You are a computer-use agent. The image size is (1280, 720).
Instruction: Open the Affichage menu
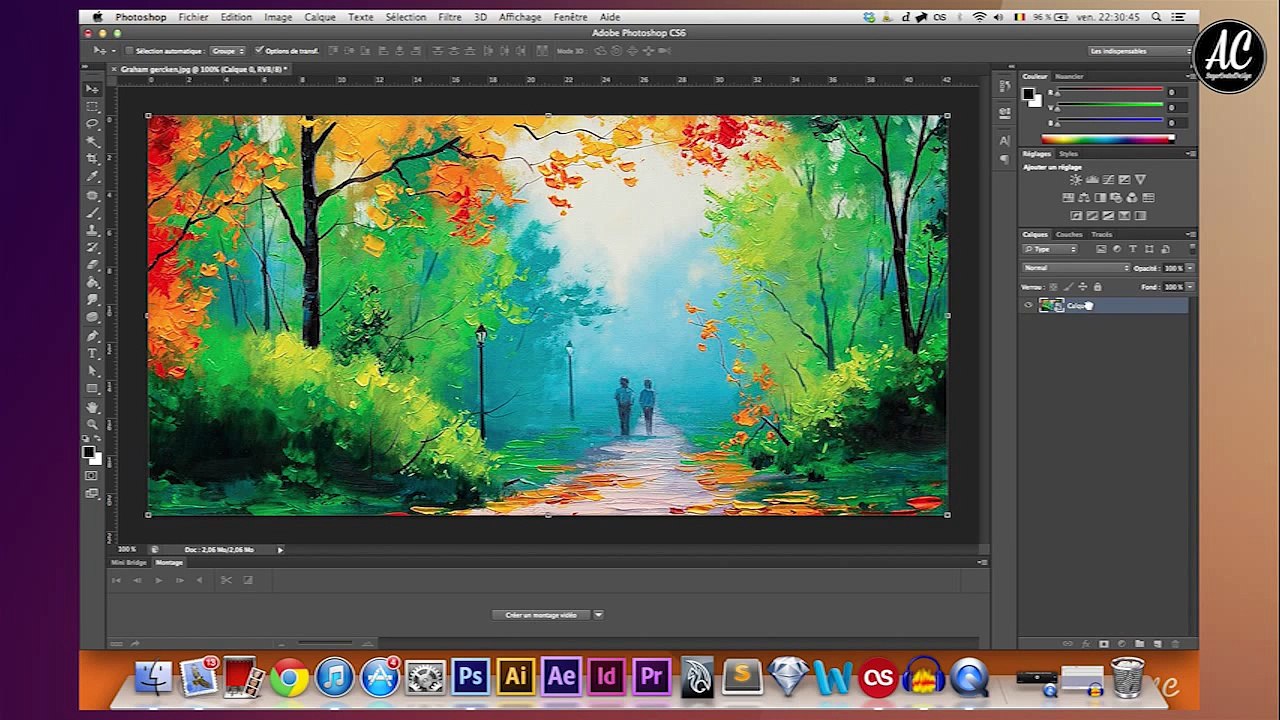520,17
